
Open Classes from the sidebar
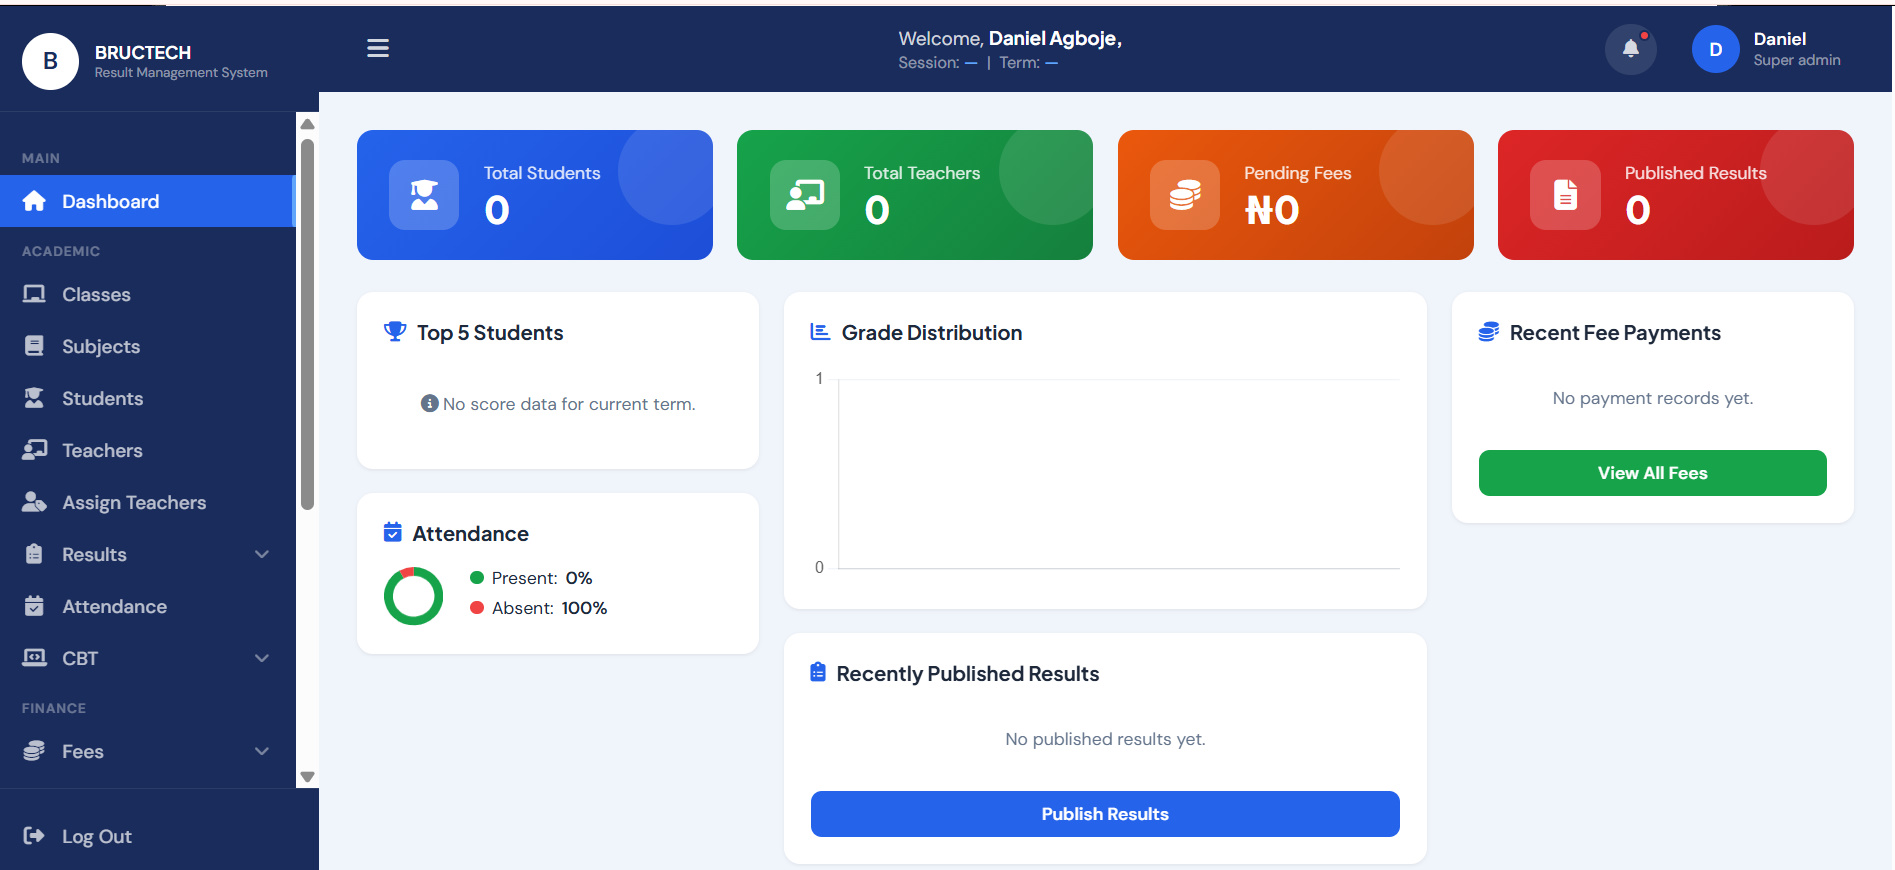(x=148, y=294)
